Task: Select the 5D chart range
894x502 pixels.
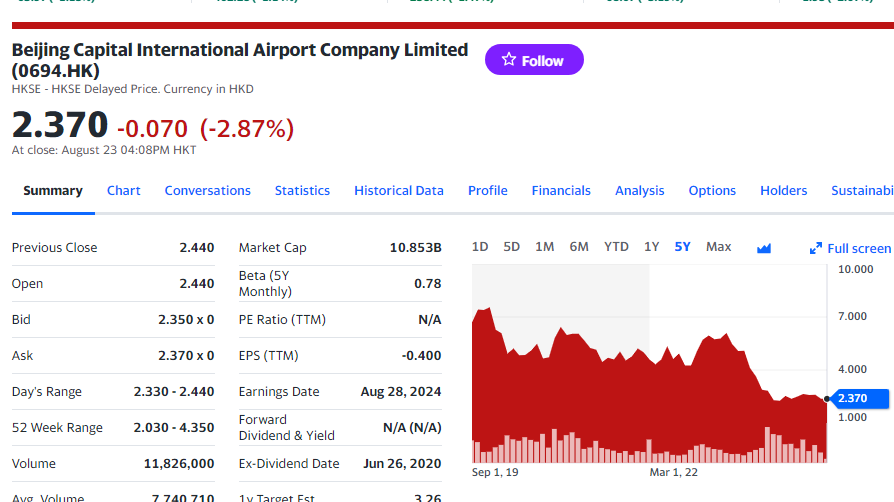Action: point(511,247)
